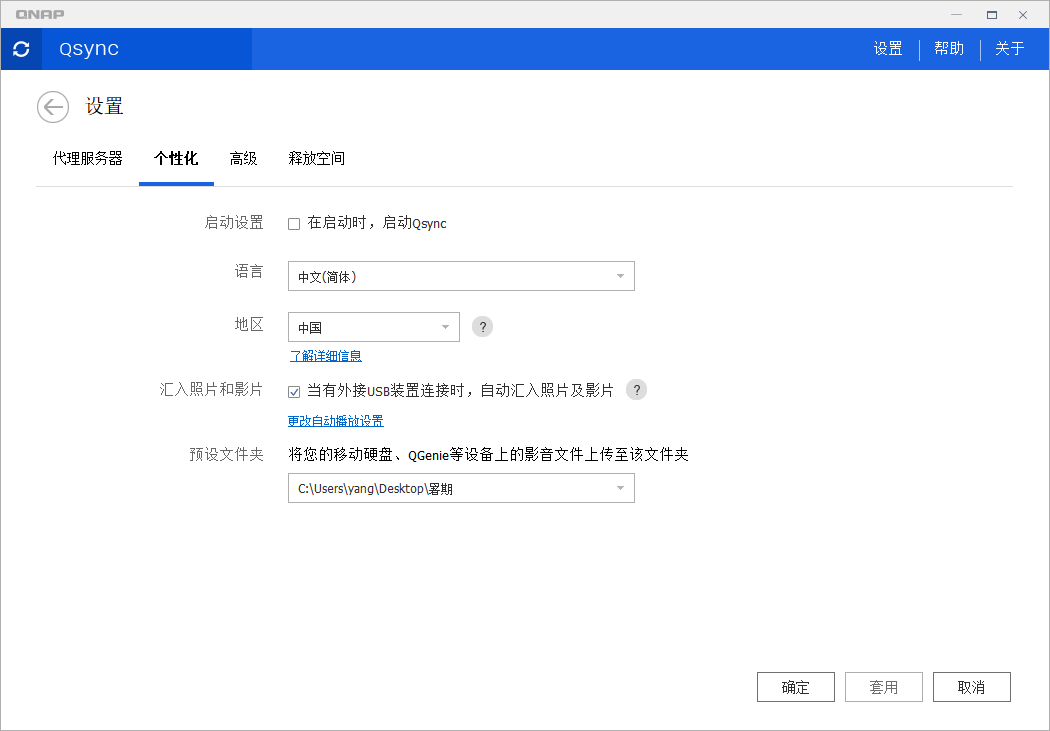Click the 预设文件夹 label
The height and width of the screenshot is (731, 1050).
pos(226,455)
